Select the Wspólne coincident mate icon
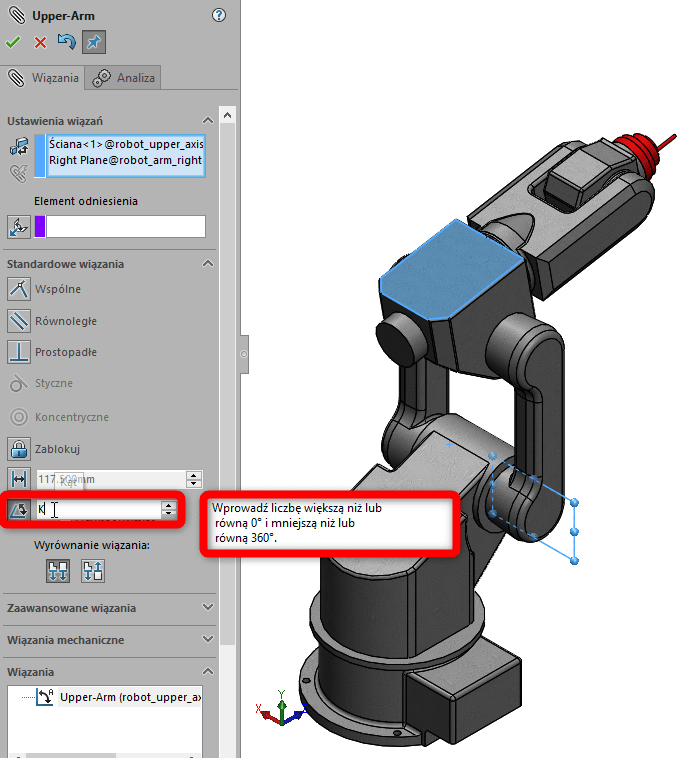Viewport: 696px width, 758px height. coord(19,289)
